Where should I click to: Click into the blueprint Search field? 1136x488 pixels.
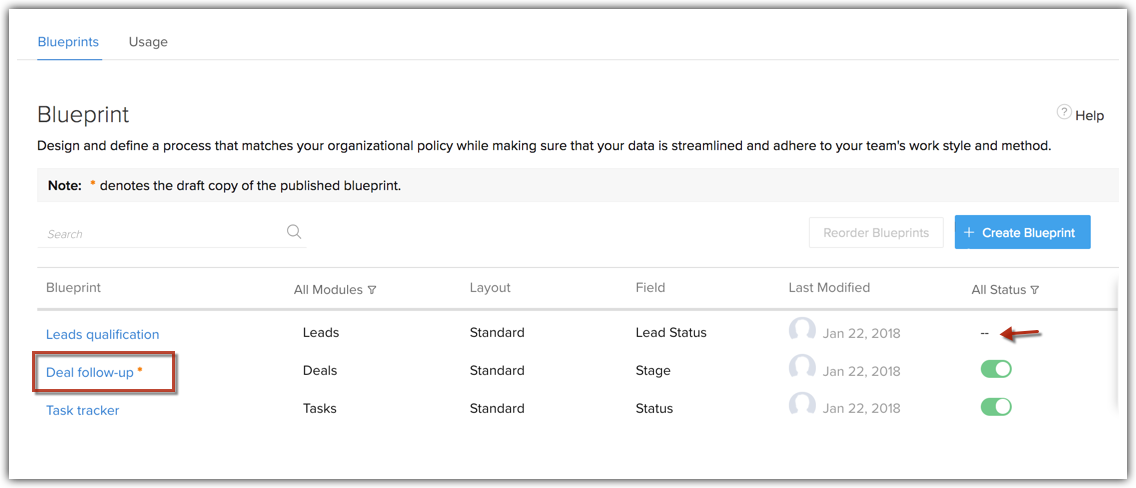(160, 234)
